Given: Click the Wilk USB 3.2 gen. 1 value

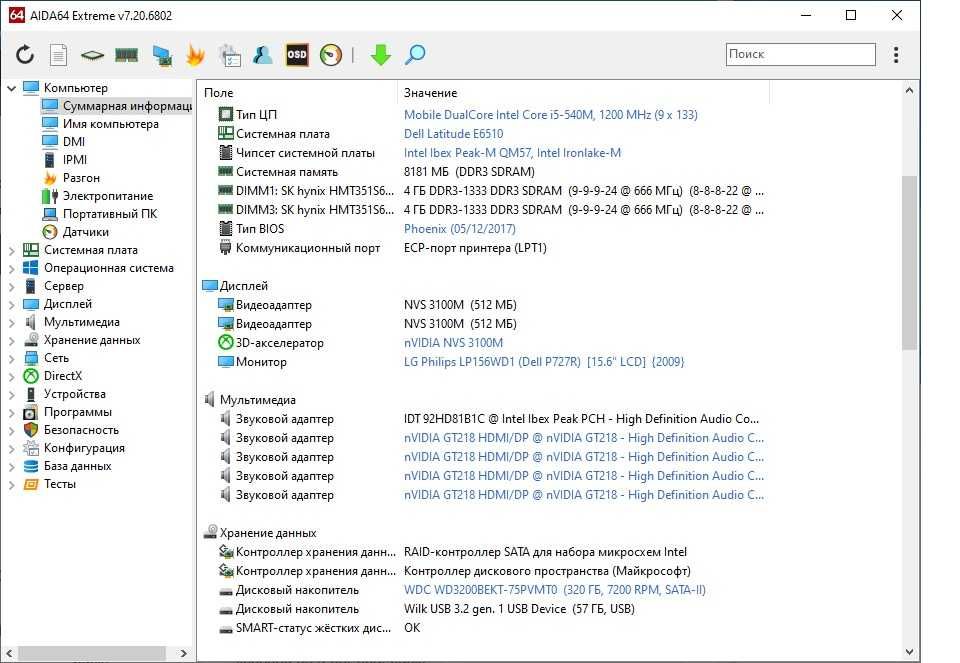Looking at the screenshot, I should point(519,609).
